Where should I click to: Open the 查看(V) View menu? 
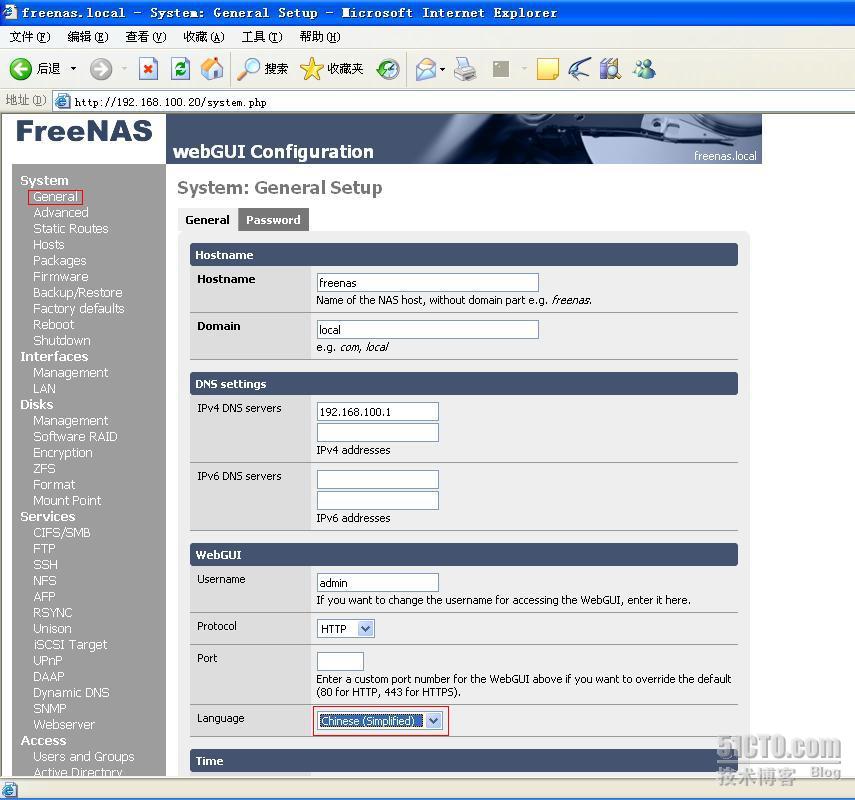[146, 37]
